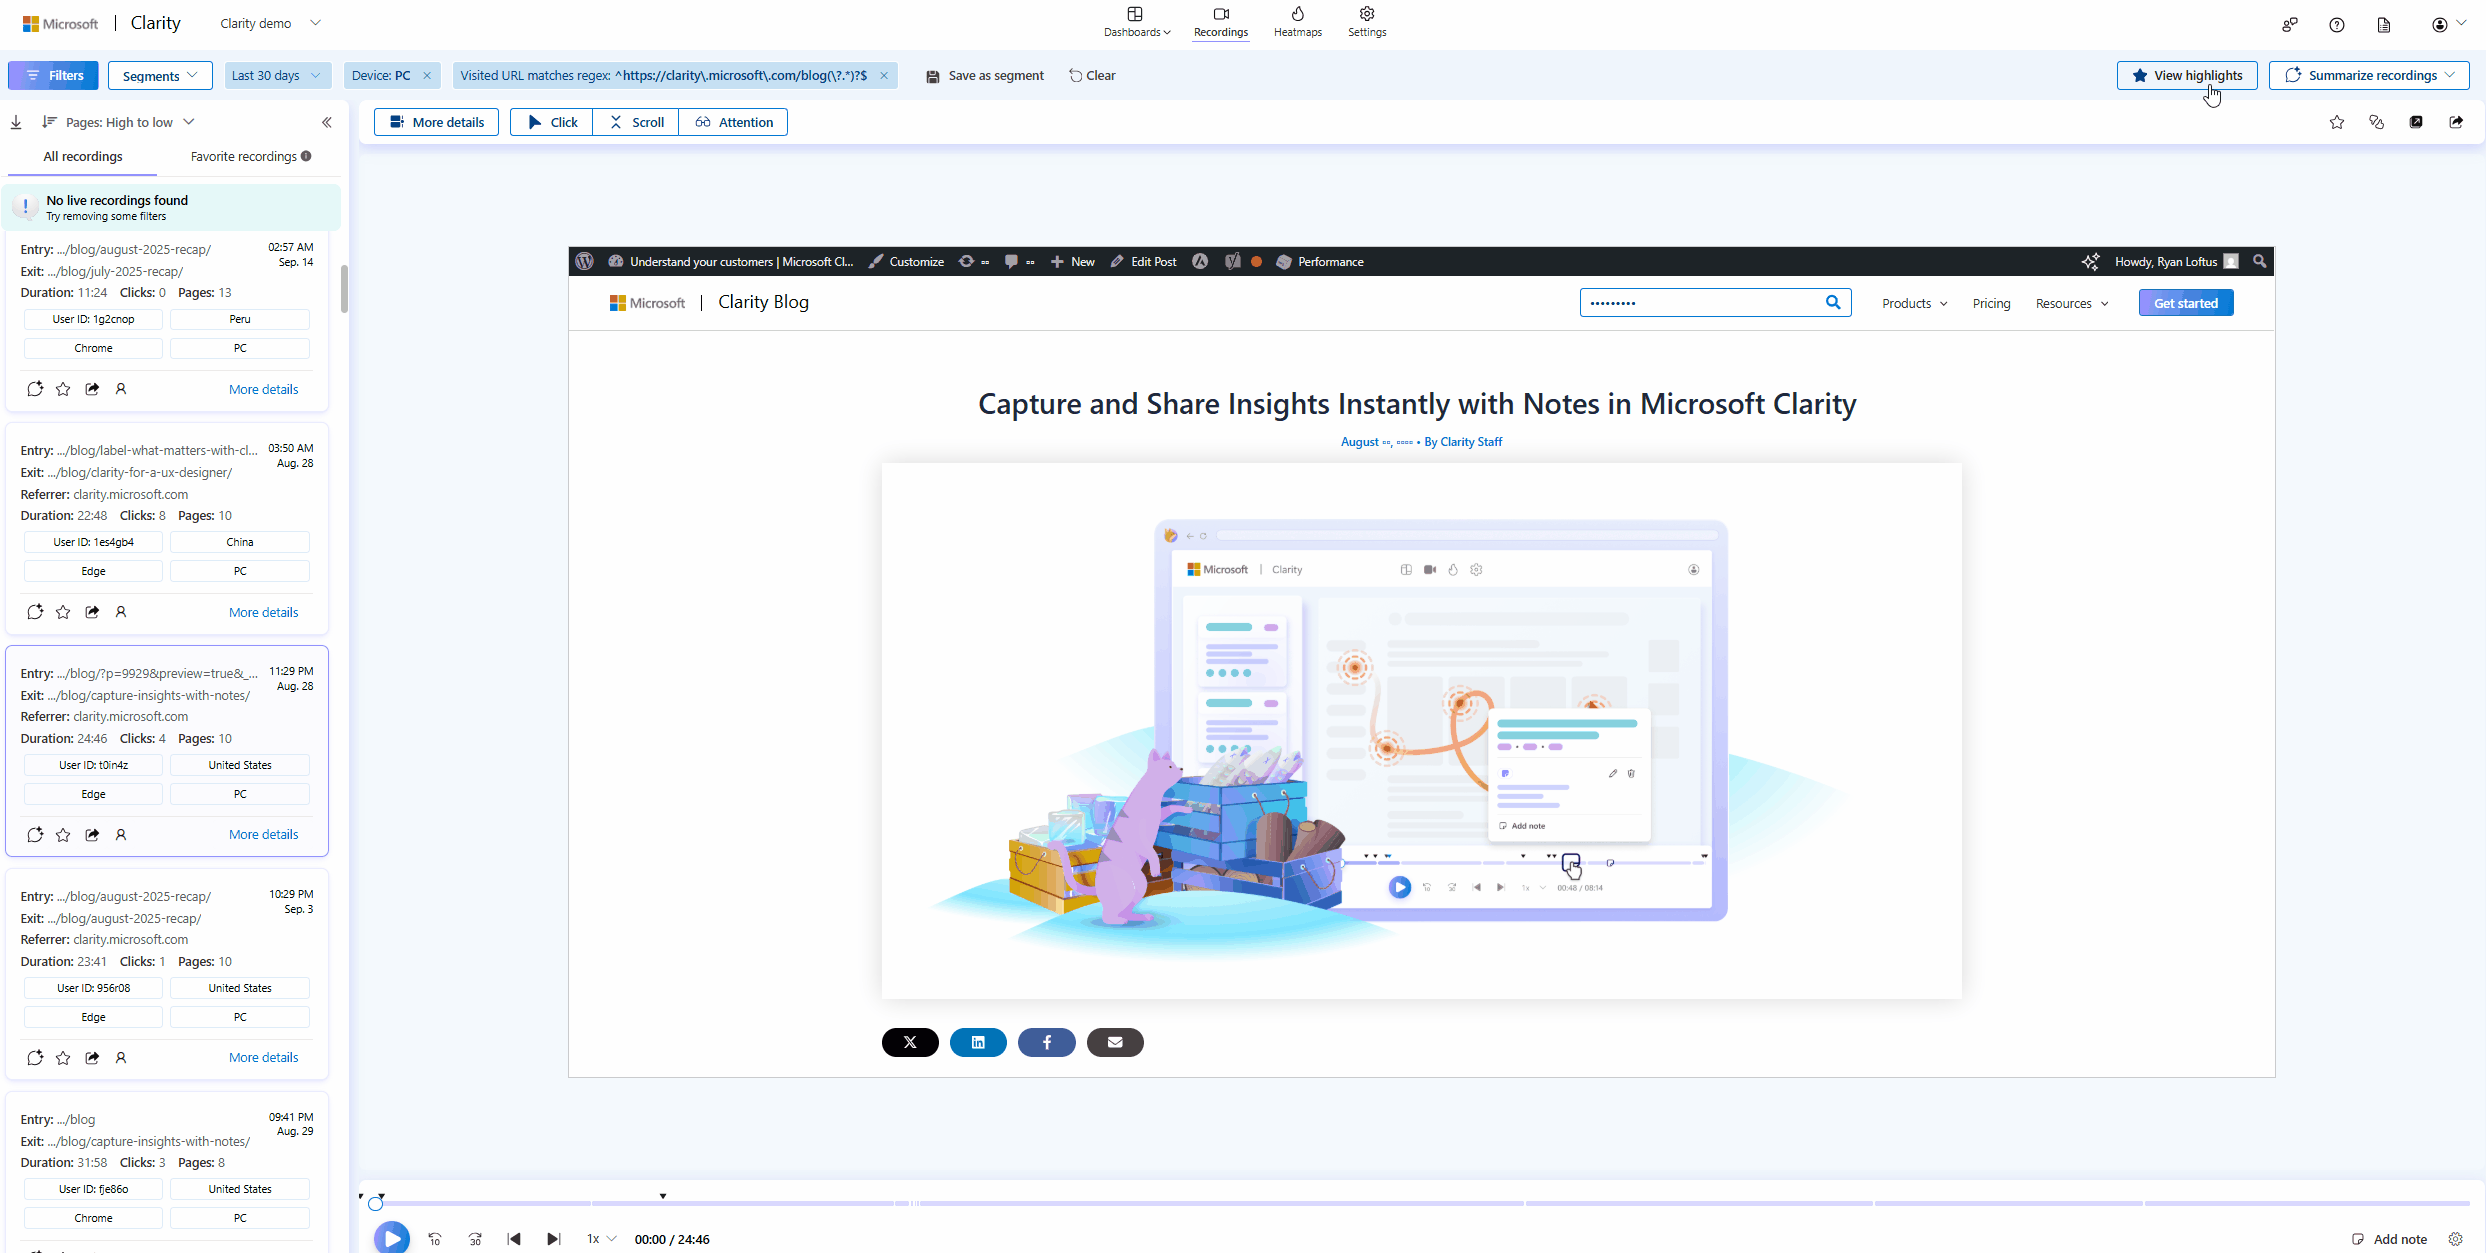The image size is (2486, 1253).
Task: Click the View highlights button
Action: point(2186,75)
